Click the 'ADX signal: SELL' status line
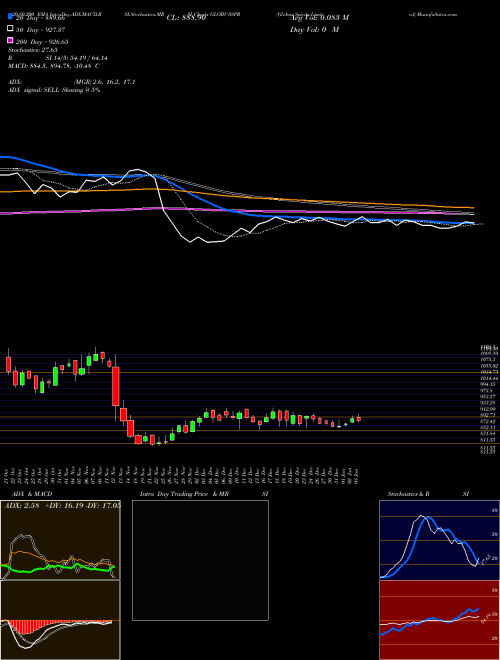 (54, 90)
